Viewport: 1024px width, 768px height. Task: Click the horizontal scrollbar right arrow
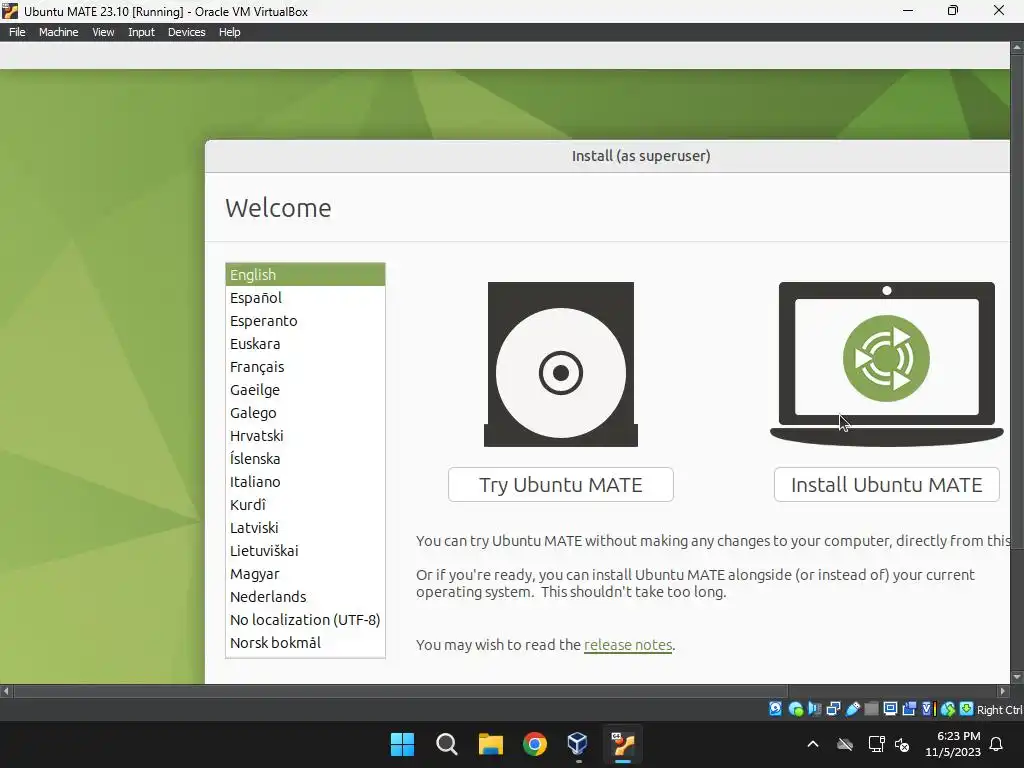pyautogui.click(x=1003, y=691)
